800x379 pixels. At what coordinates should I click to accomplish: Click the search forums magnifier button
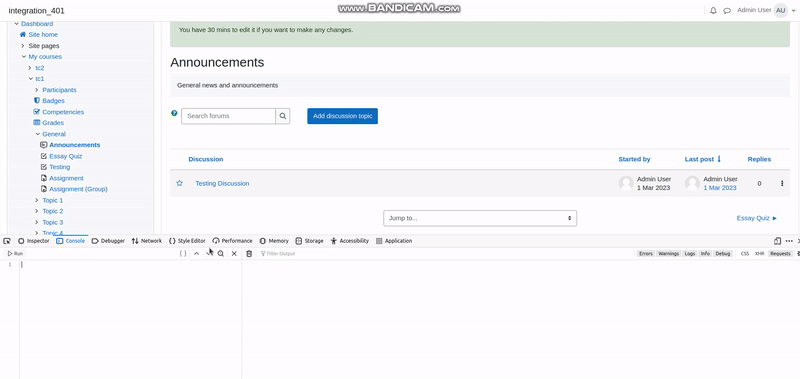click(283, 116)
